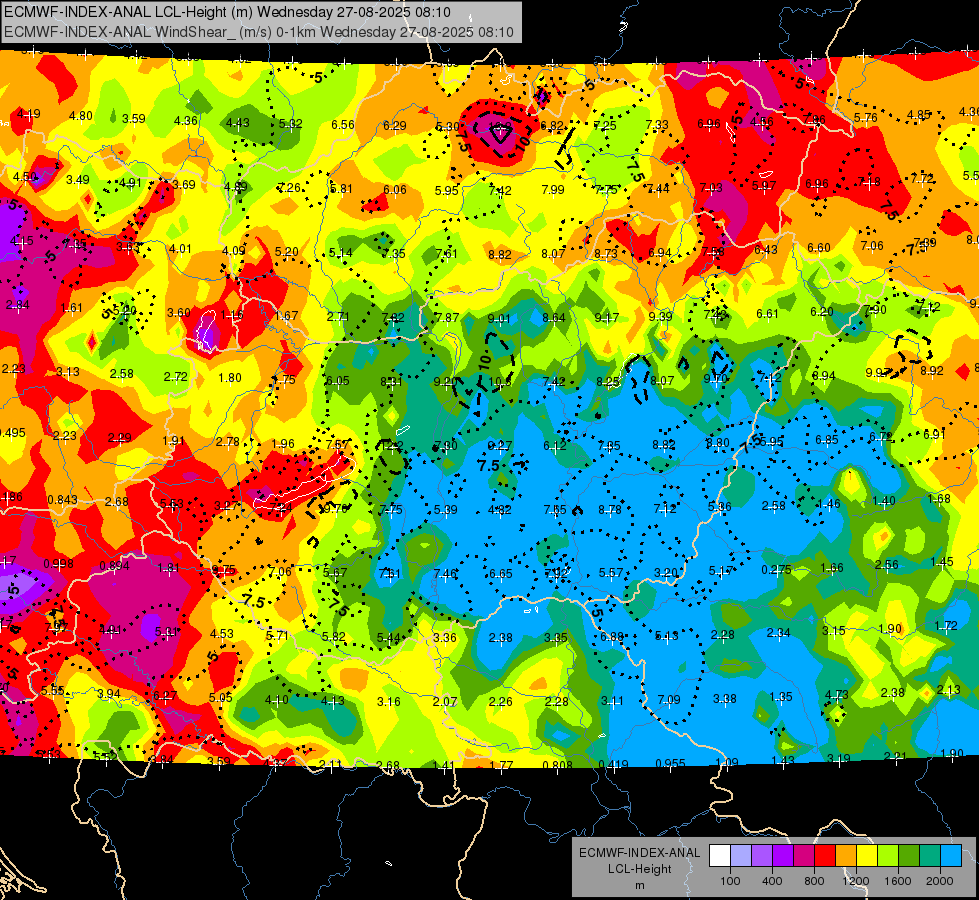Click the grid value '5.76'
Viewport: 979px width, 900px height.
tap(865, 117)
